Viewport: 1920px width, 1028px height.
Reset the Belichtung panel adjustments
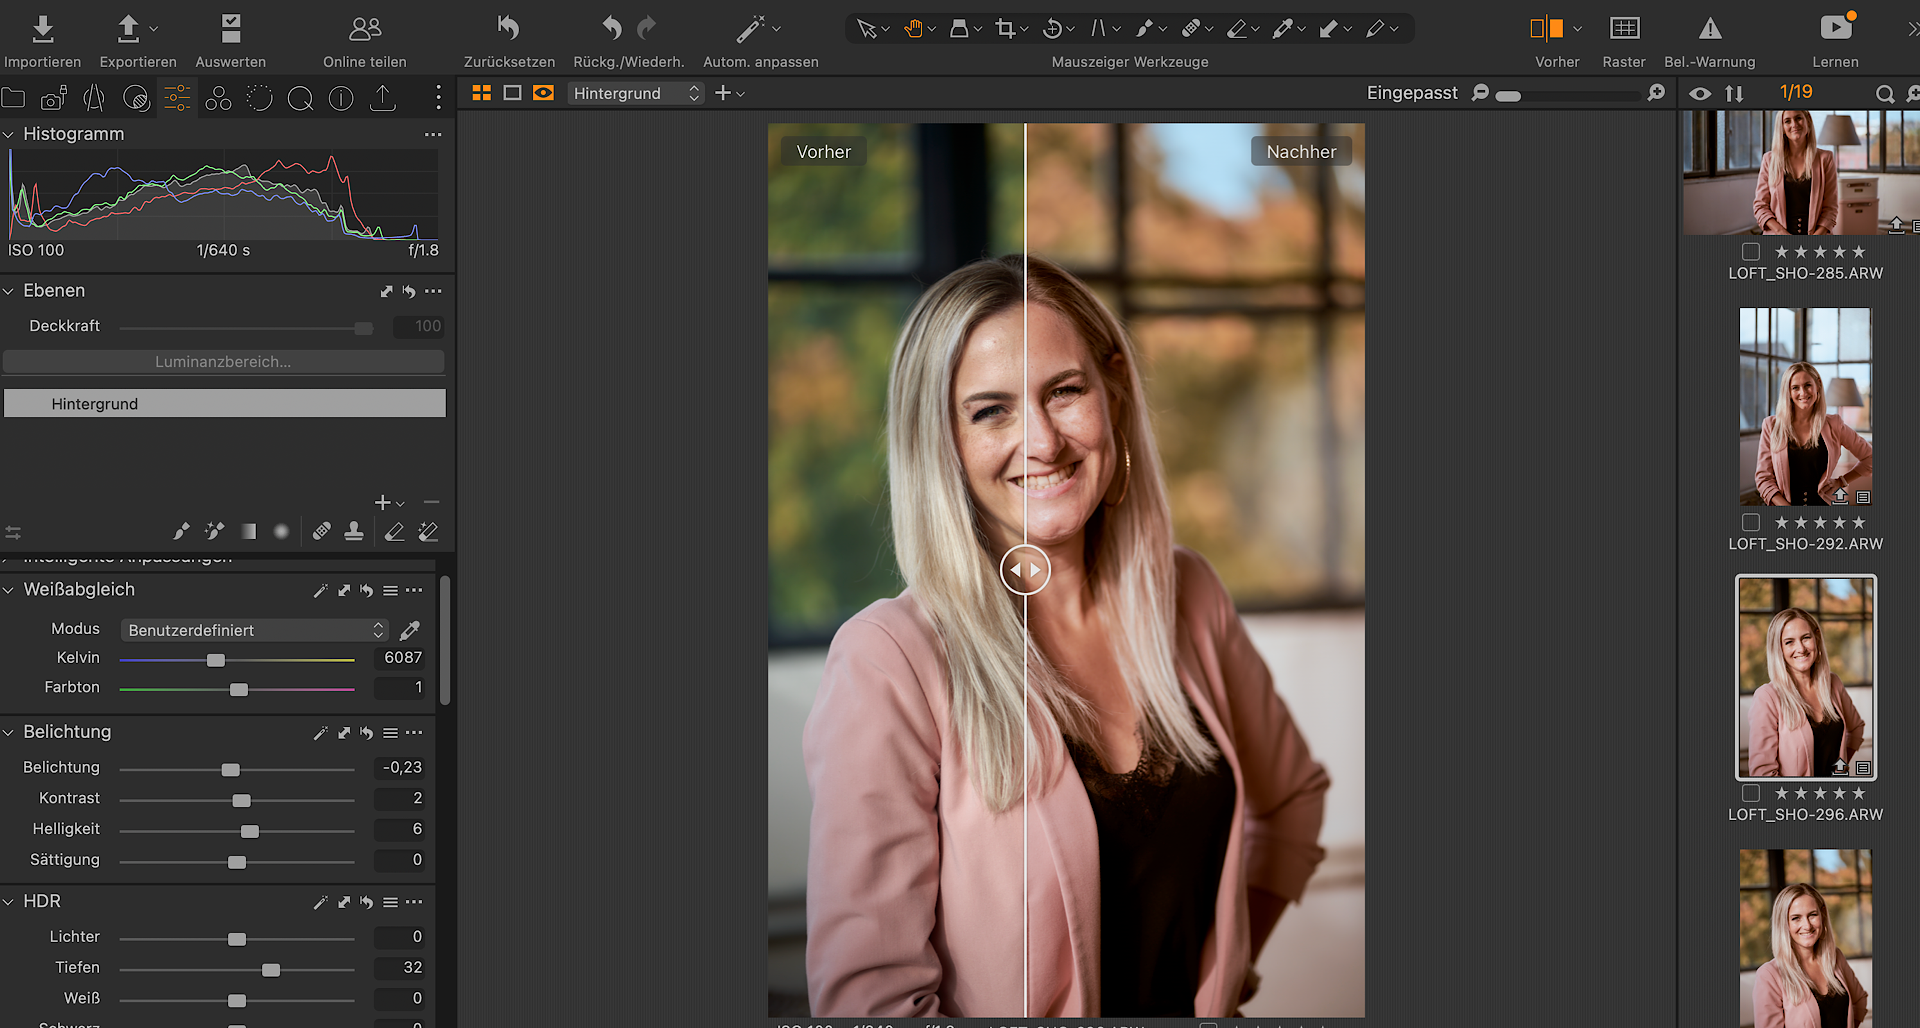(x=366, y=733)
